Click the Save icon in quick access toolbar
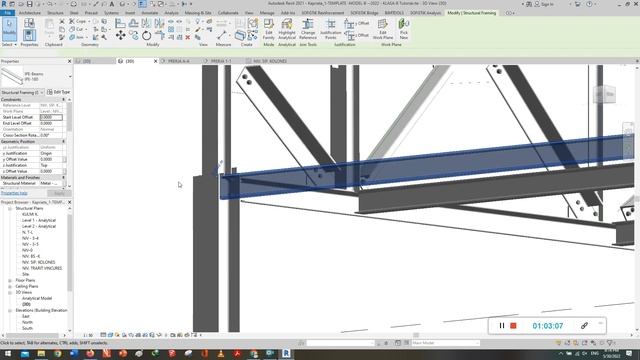 (29, 4)
